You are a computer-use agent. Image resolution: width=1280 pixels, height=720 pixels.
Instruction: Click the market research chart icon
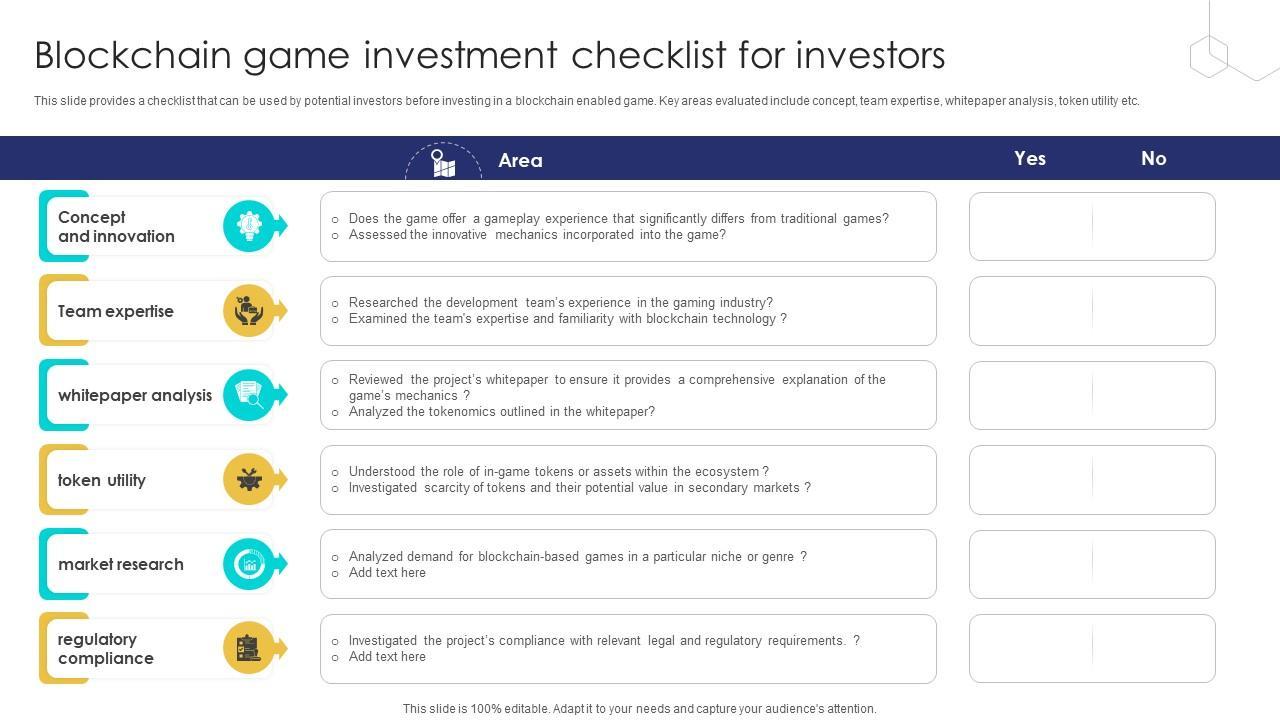point(249,564)
